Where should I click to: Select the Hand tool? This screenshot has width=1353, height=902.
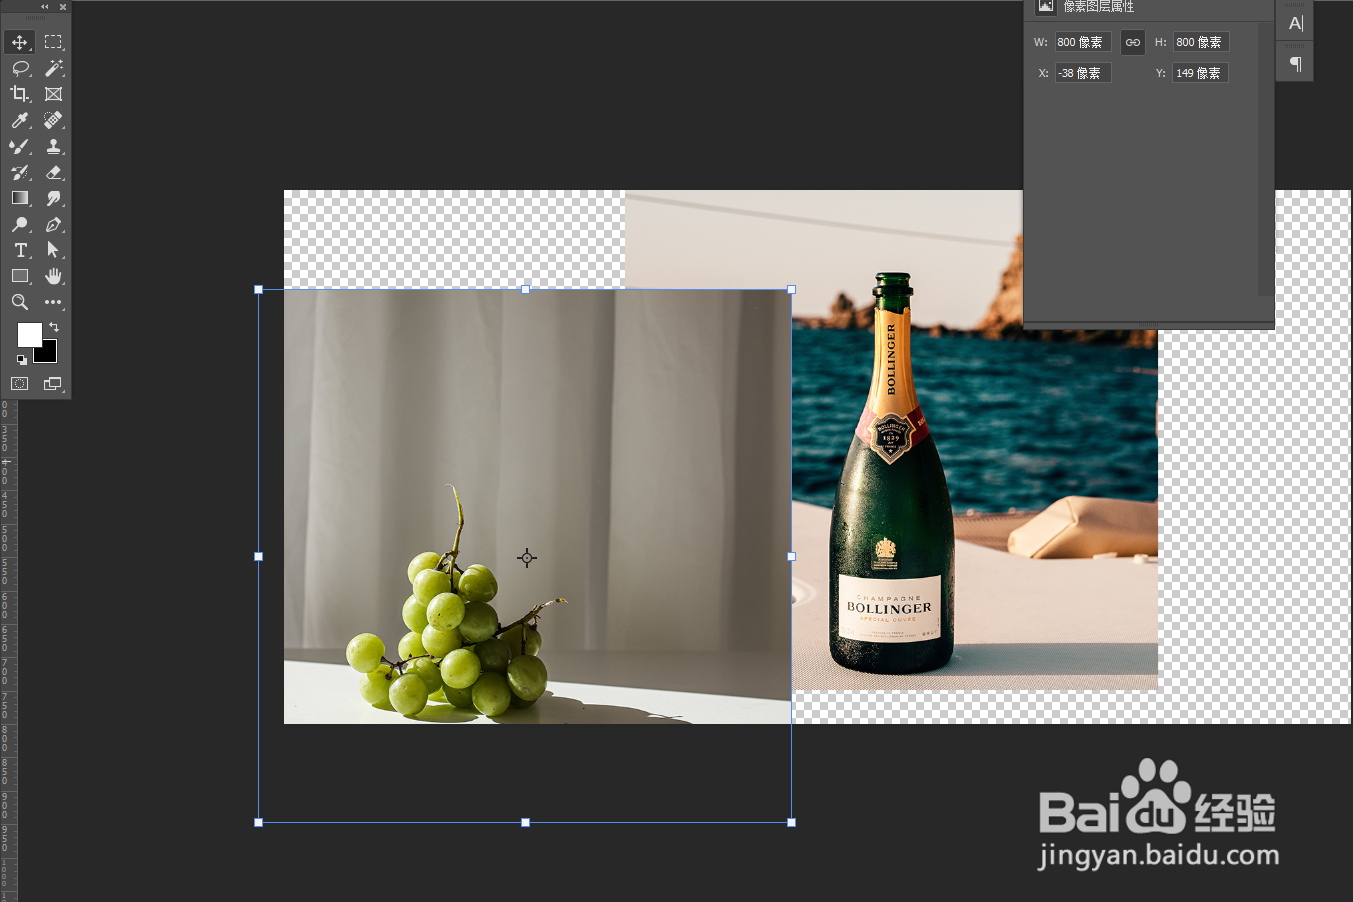(x=53, y=276)
